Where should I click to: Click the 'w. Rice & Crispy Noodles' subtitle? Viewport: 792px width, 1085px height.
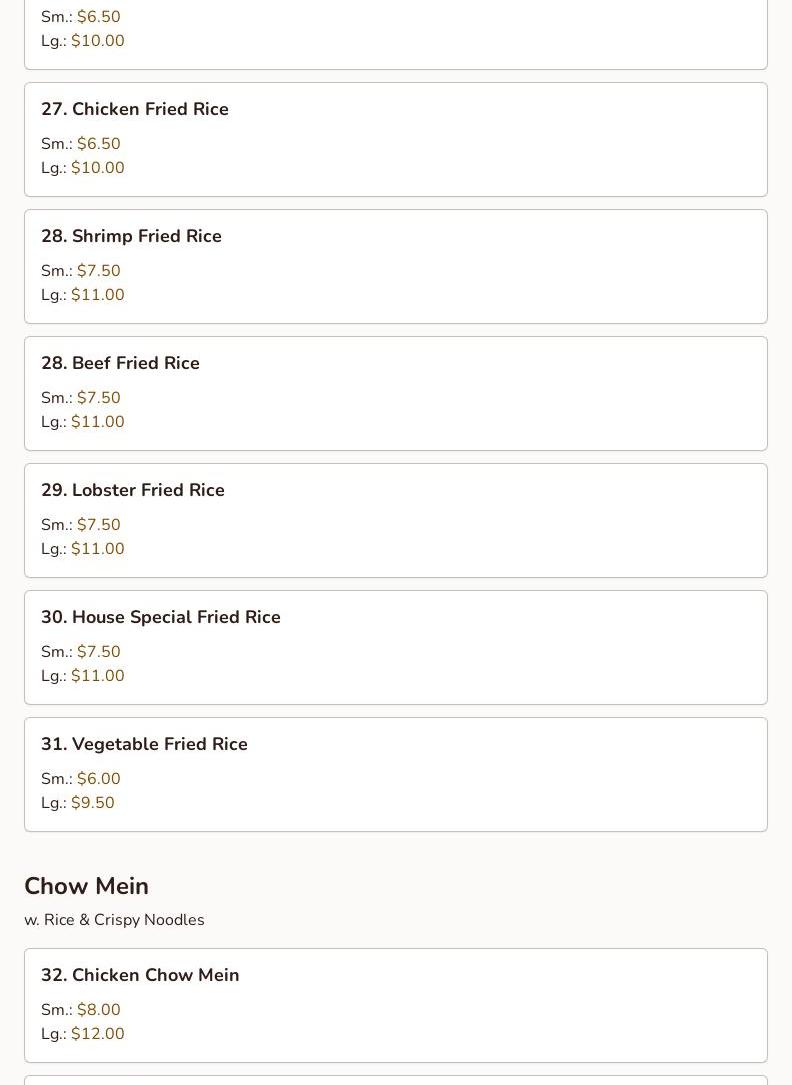coord(114,920)
